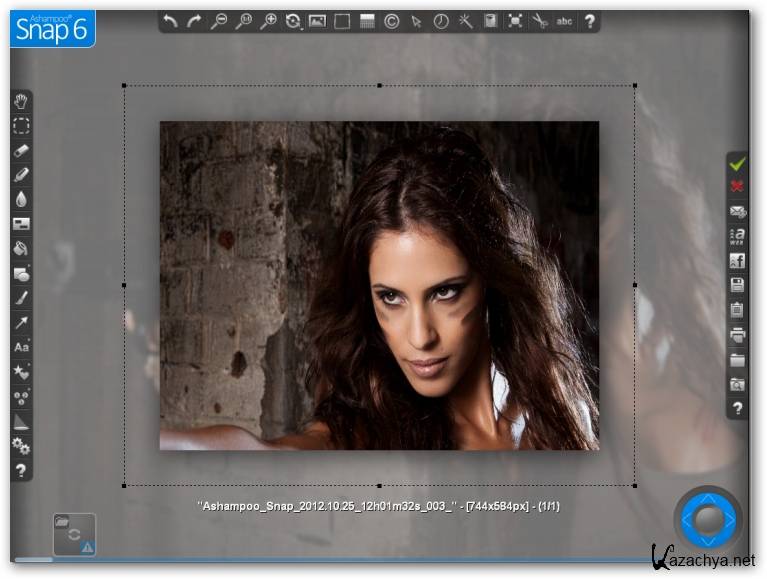
Task: Add a copyright watermark stamp
Action: point(392,21)
